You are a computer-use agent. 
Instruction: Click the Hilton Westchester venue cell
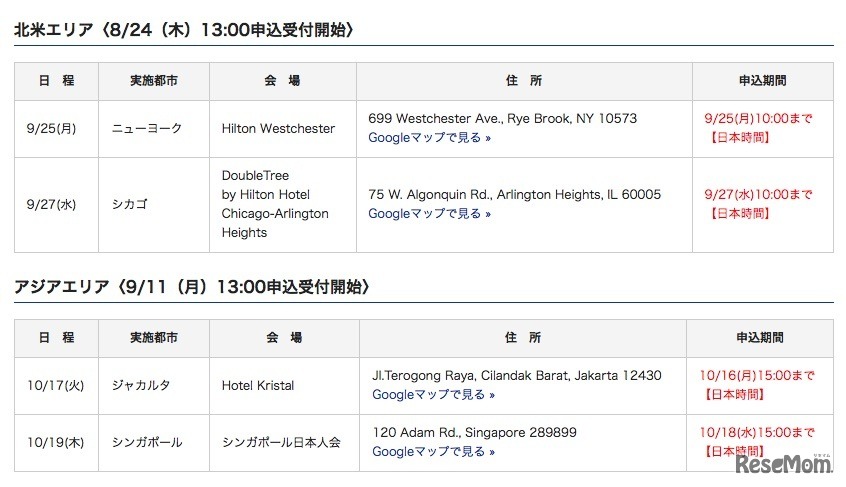coord(278,129)
